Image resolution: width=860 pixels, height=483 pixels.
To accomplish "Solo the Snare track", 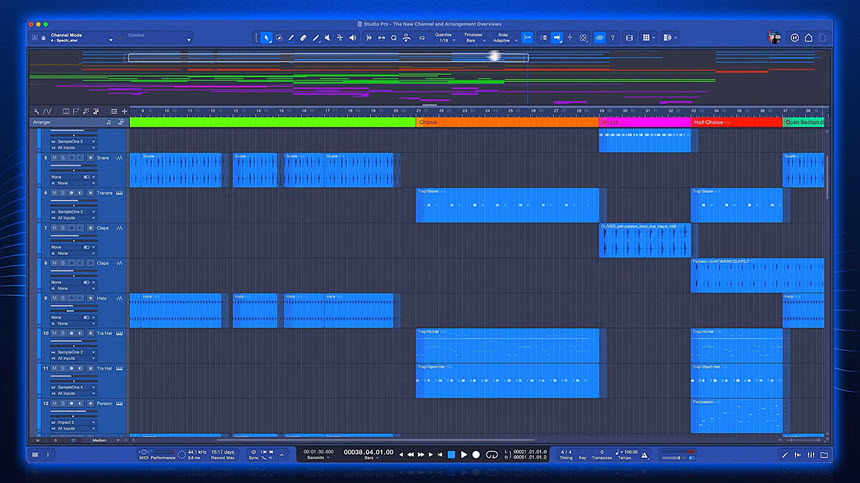I will [63, 158].
